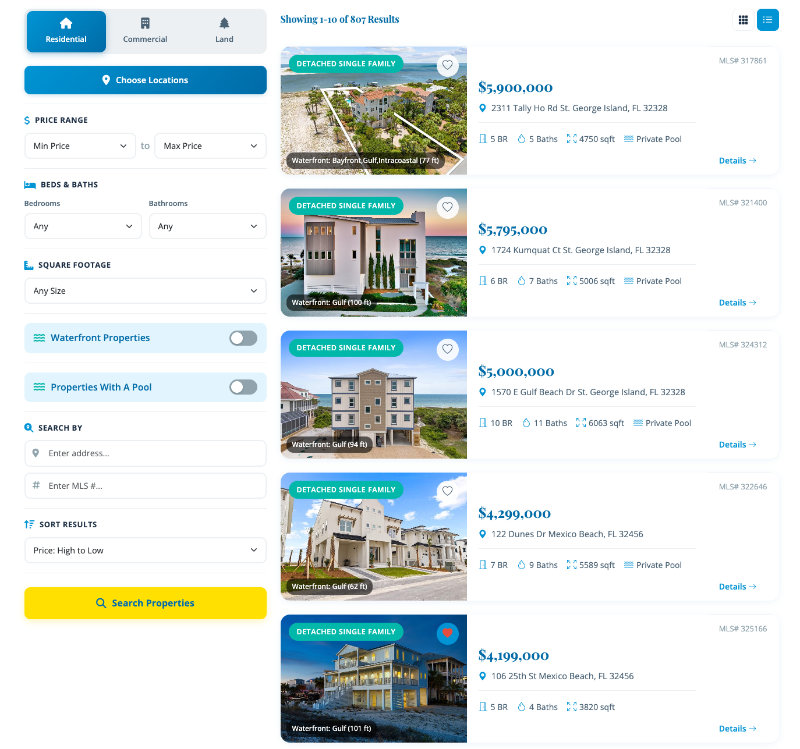This screenshot has width=800, height=749.
Task: Heart the $5,000,000 E Gulf Beach listing
Action: pos(448,349)
